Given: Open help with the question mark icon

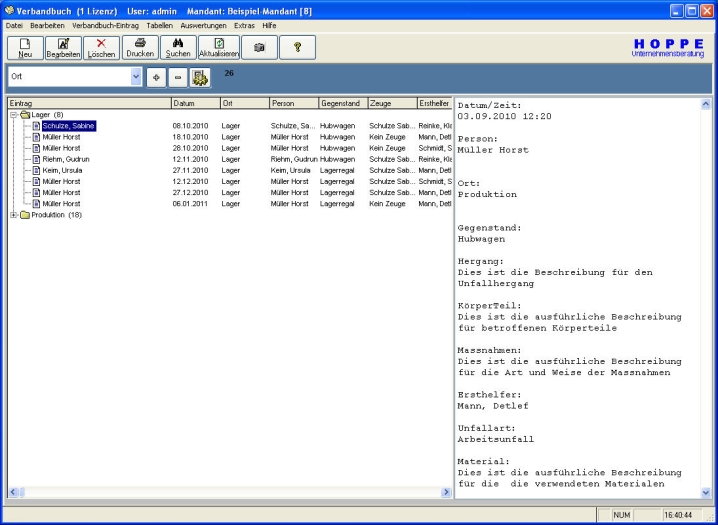Looking at the screenshot, I should tap(297, 47).
